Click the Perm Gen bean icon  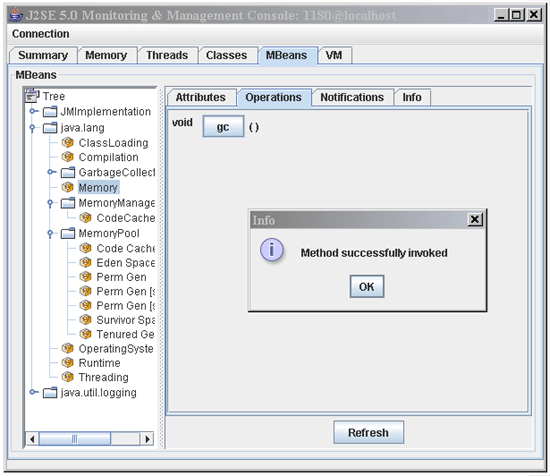click(x=85, y=277)
